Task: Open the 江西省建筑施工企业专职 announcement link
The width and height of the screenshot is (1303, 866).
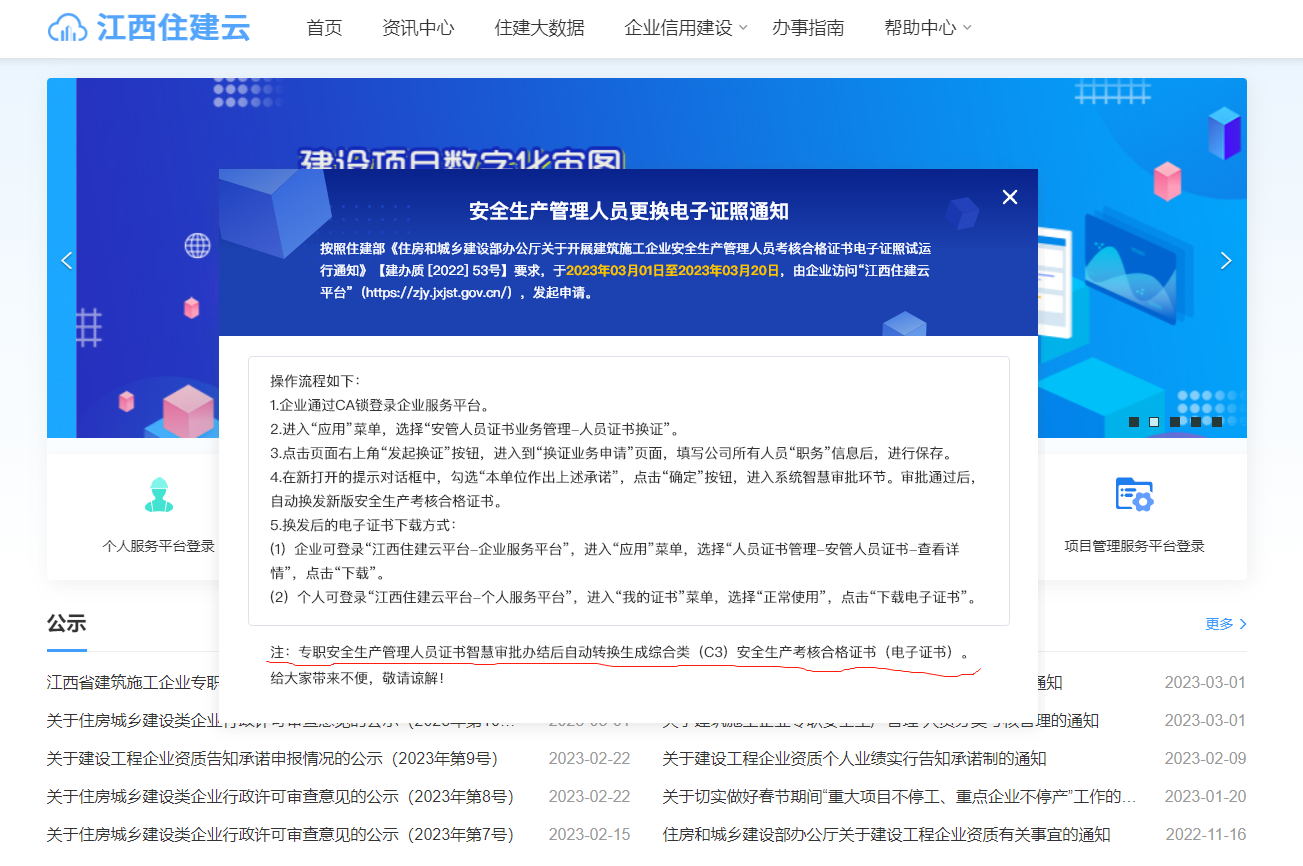Action: [133, 683]
